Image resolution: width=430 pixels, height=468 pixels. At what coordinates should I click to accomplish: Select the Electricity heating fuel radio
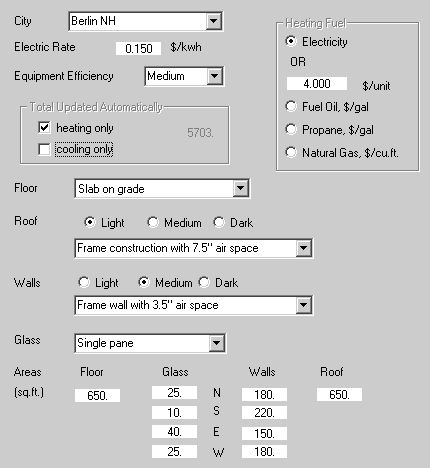click(291, 41)
